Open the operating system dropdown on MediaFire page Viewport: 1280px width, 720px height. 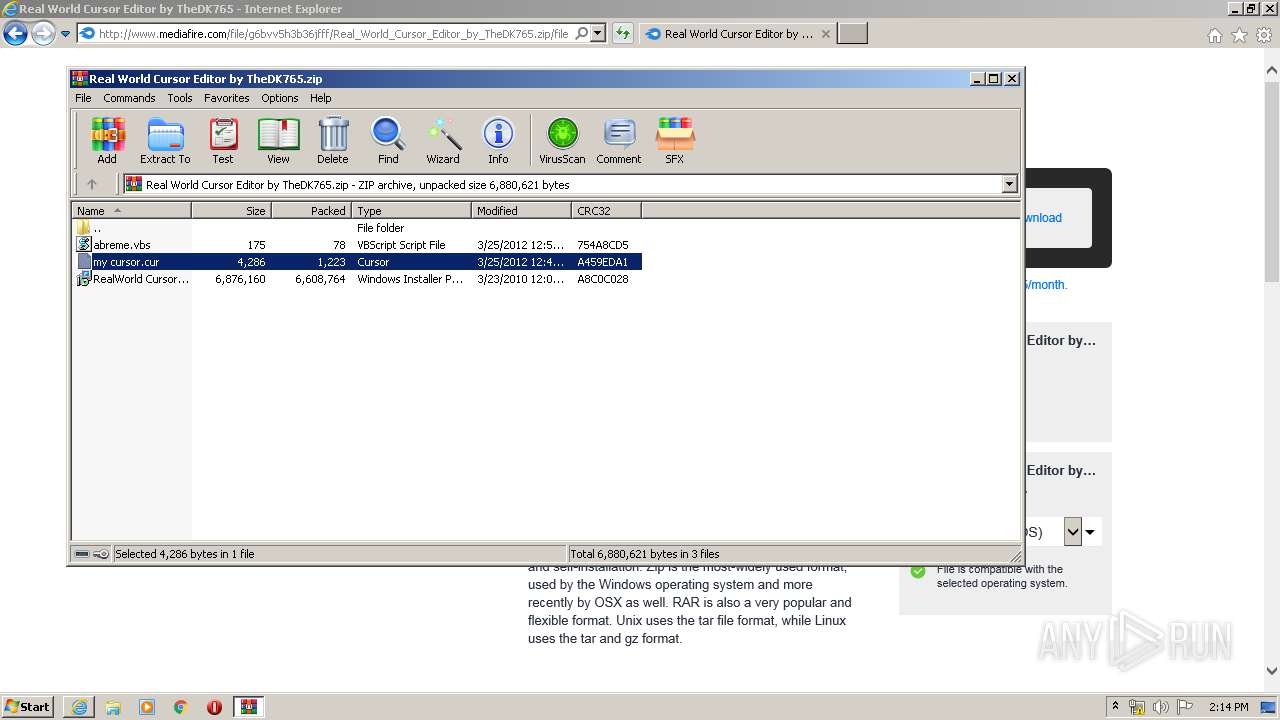(x=1073, y=531)
